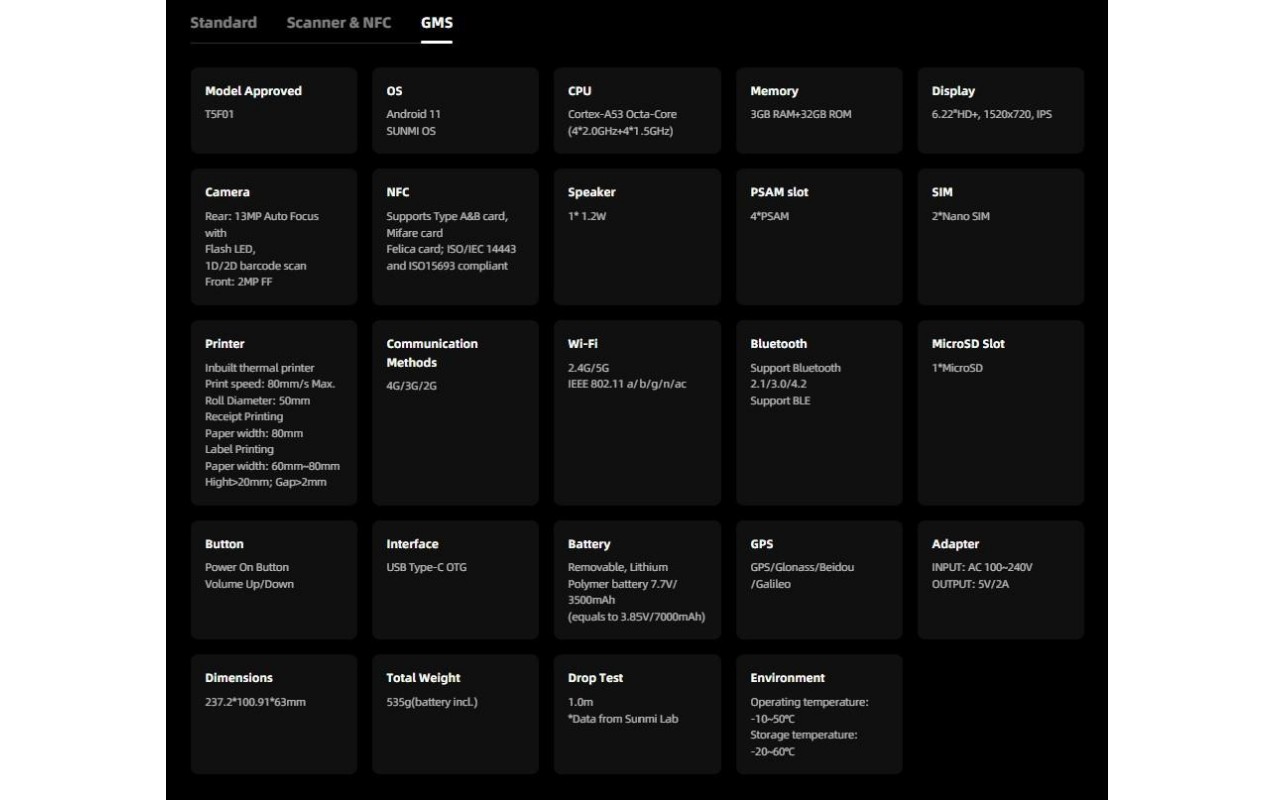Select the Communication Methods card
This screenshot has height=800, width=1275.
[455, 413]
